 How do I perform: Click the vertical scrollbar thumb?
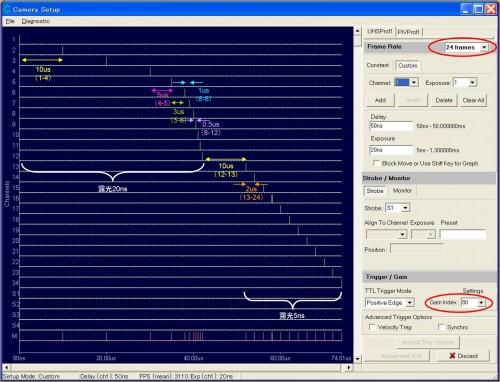[x=357, y=40]
